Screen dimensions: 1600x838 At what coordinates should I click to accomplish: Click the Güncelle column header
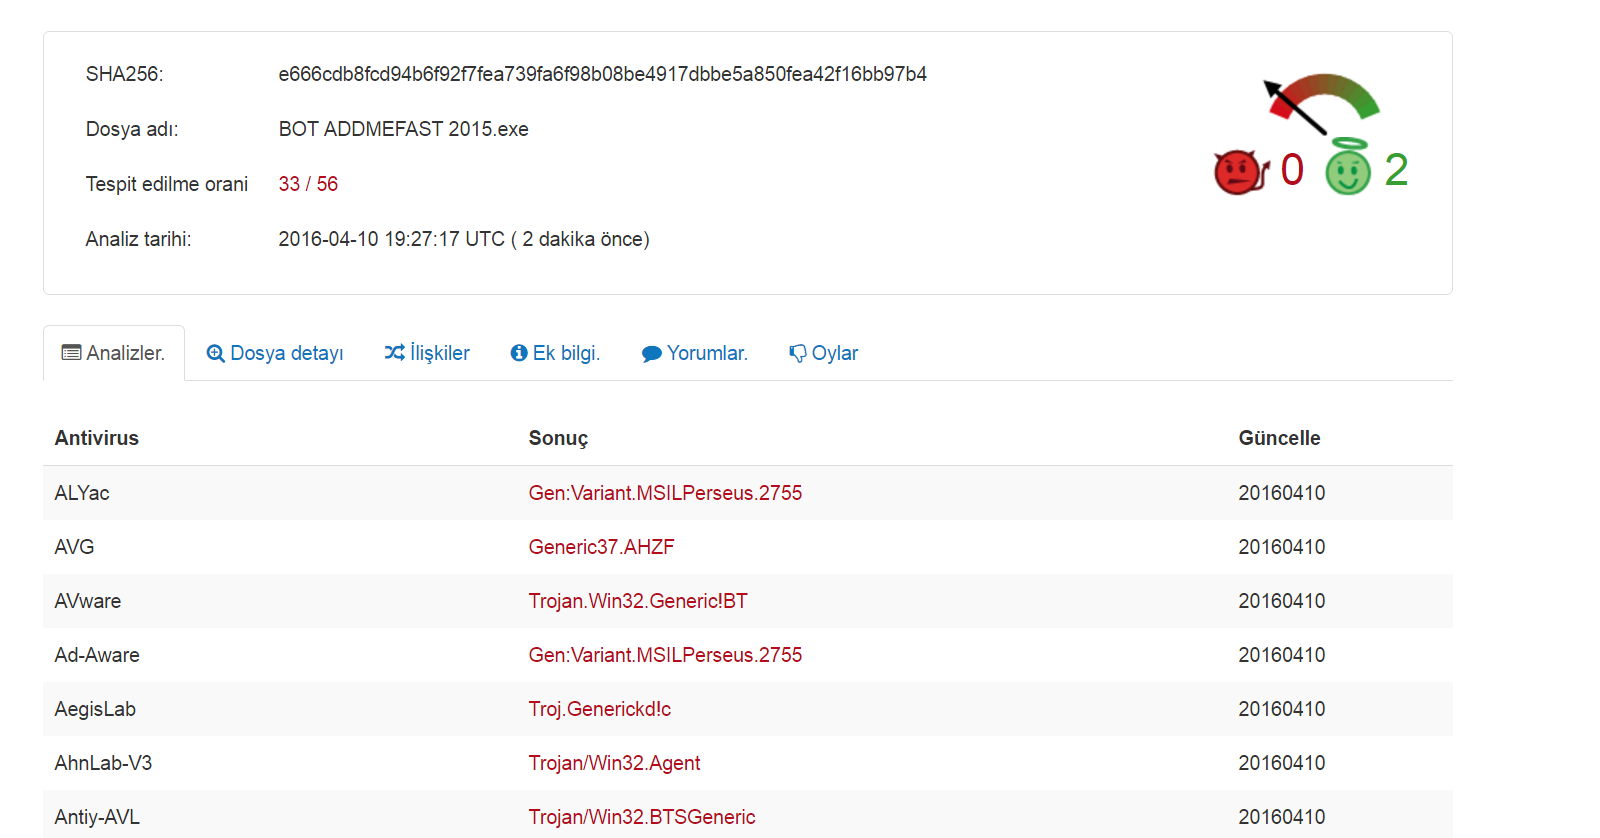(1279, 438)
